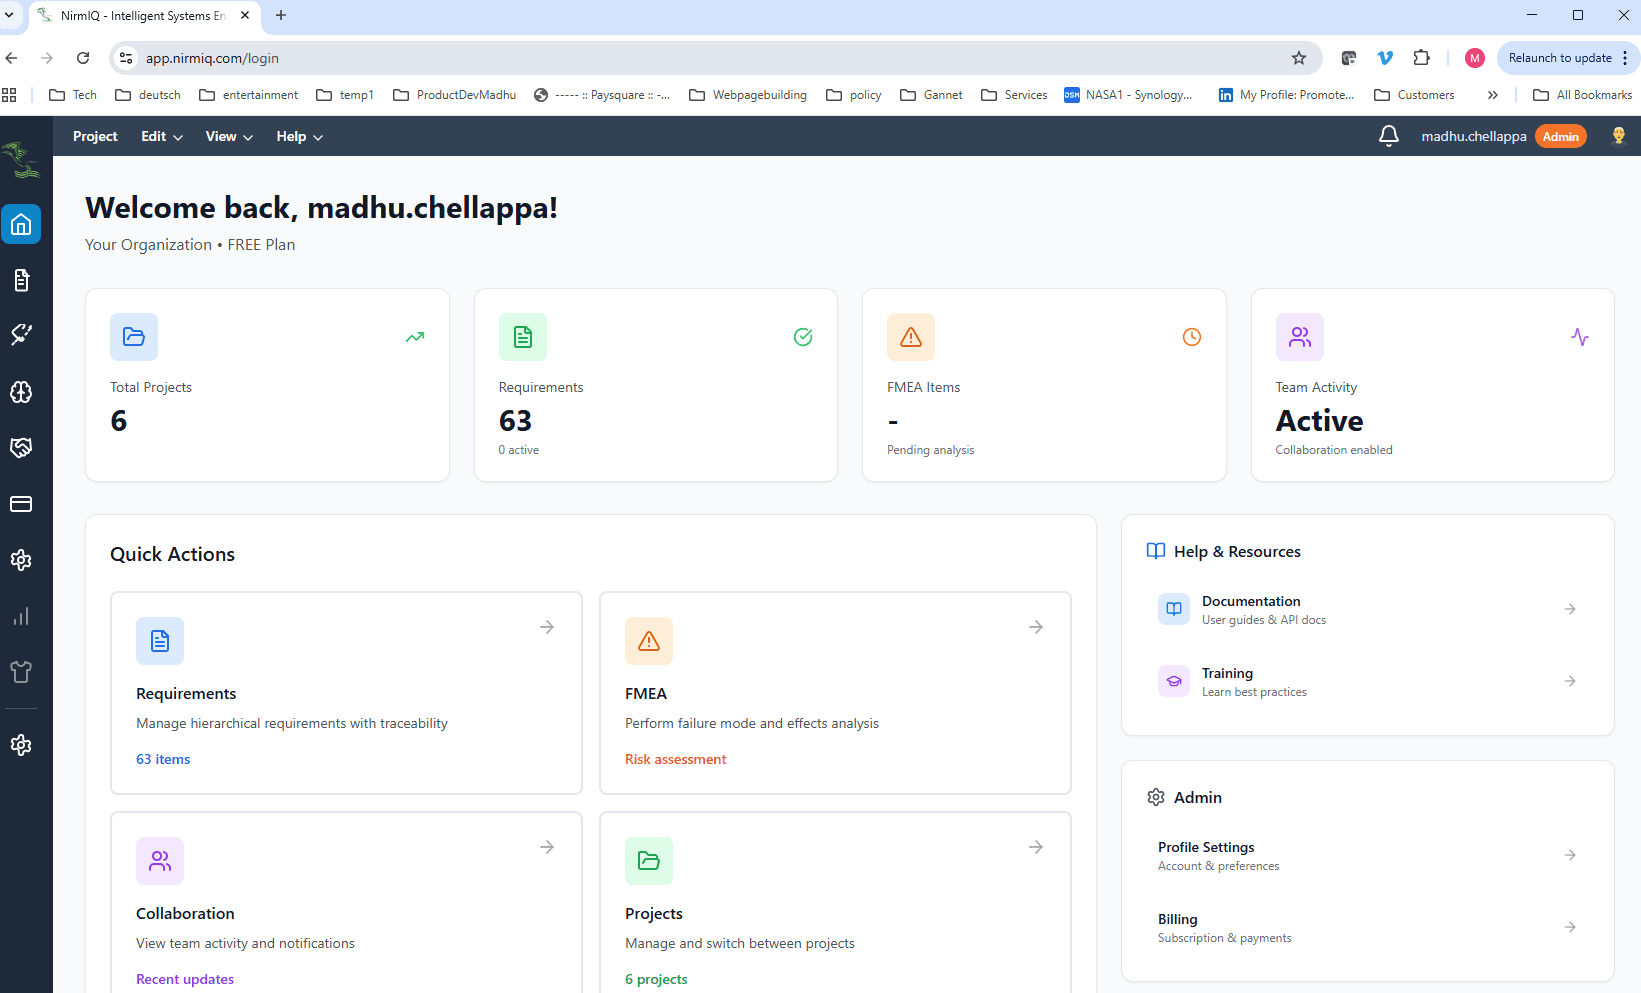Click the browser address bar

pos(400,58)
